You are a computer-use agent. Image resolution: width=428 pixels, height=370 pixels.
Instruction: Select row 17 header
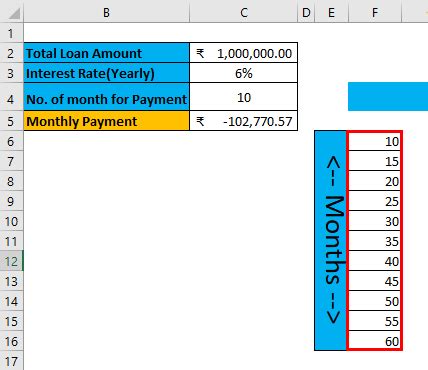coord(11,361)
